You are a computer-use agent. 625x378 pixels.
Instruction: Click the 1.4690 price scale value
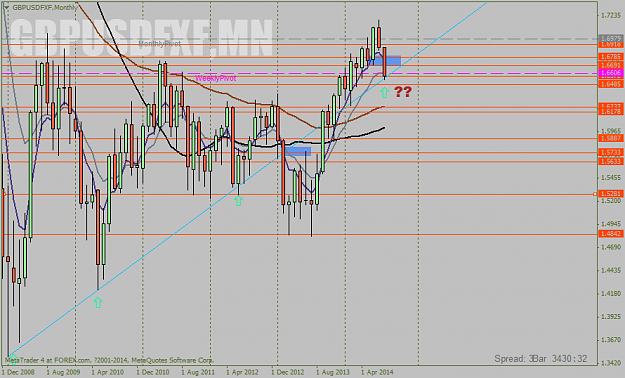(611, 247)
